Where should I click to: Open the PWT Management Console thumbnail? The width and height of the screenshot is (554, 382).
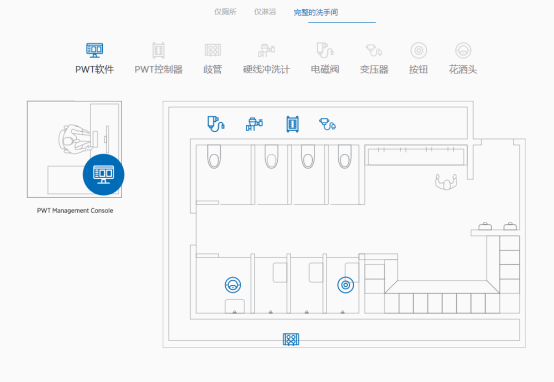[x=75, y=149]
